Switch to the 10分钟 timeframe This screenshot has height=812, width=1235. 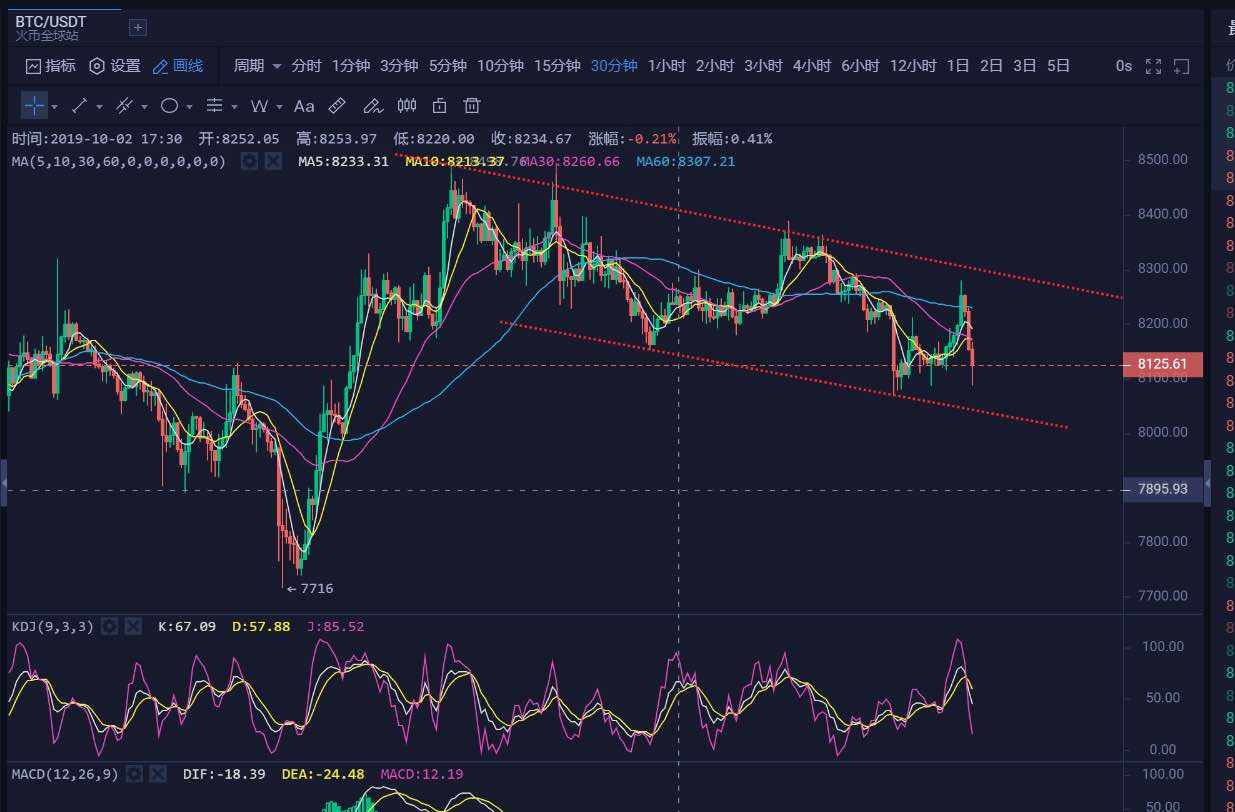(500, 66)
